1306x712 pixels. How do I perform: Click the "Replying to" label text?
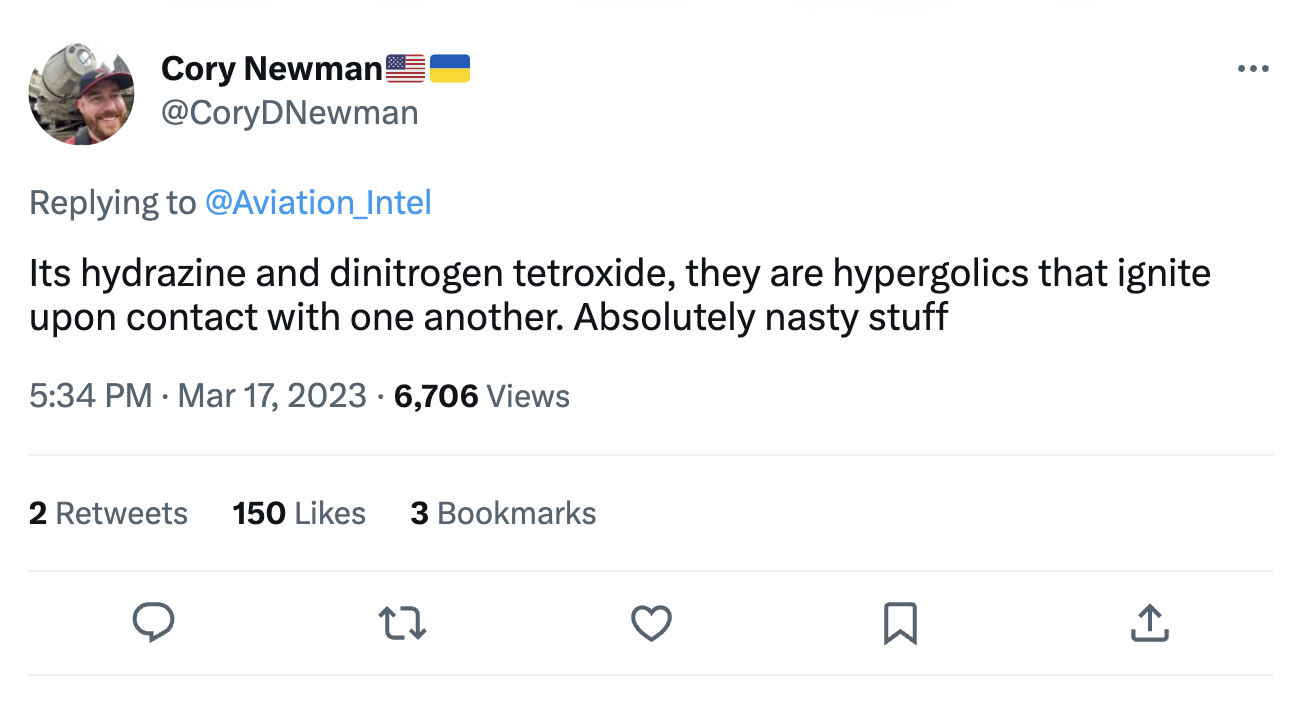[x=113, y=203]
